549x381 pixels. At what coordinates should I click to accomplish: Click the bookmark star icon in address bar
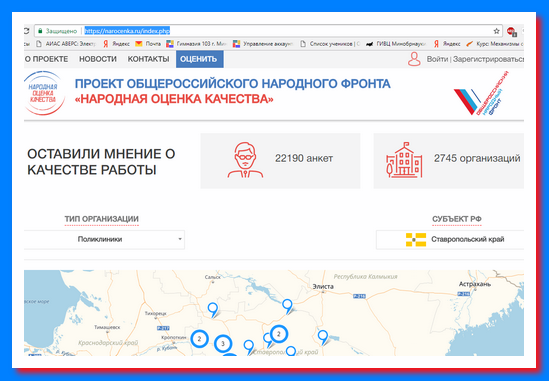496,31
